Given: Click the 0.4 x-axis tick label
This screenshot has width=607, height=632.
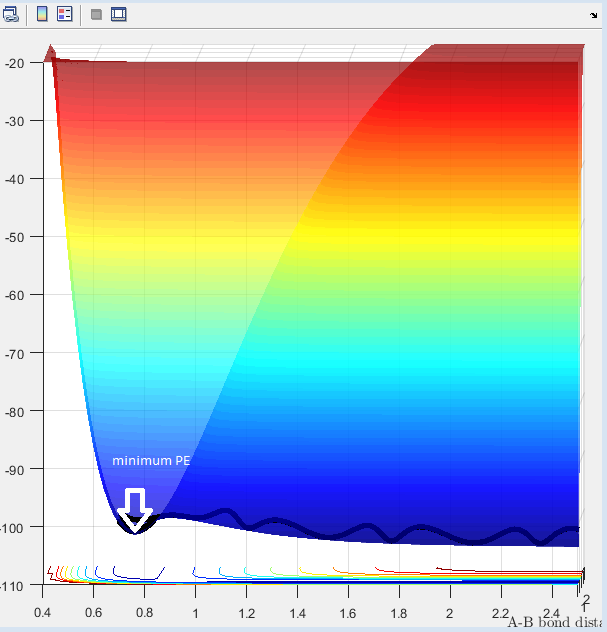Looking at the screenshot, I should tap(42, 613).
